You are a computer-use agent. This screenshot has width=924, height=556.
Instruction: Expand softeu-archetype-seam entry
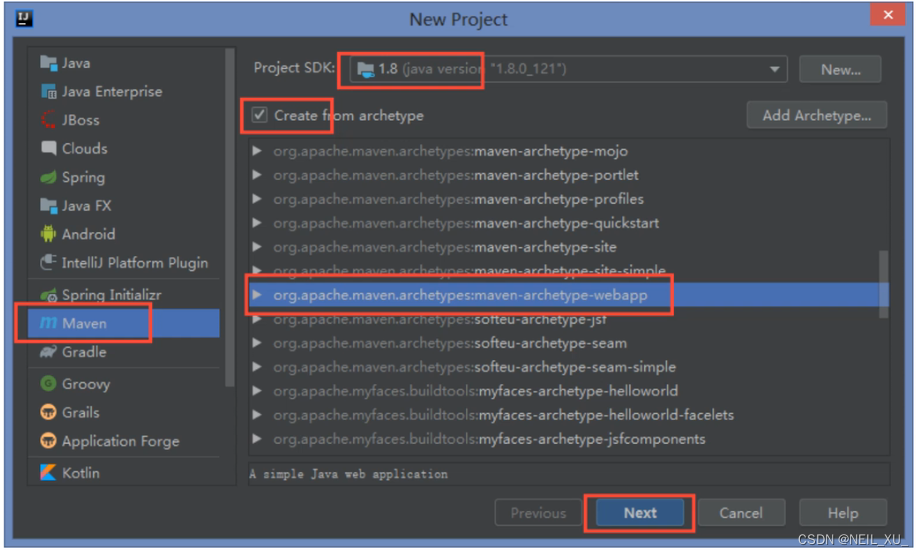point(257,343)
